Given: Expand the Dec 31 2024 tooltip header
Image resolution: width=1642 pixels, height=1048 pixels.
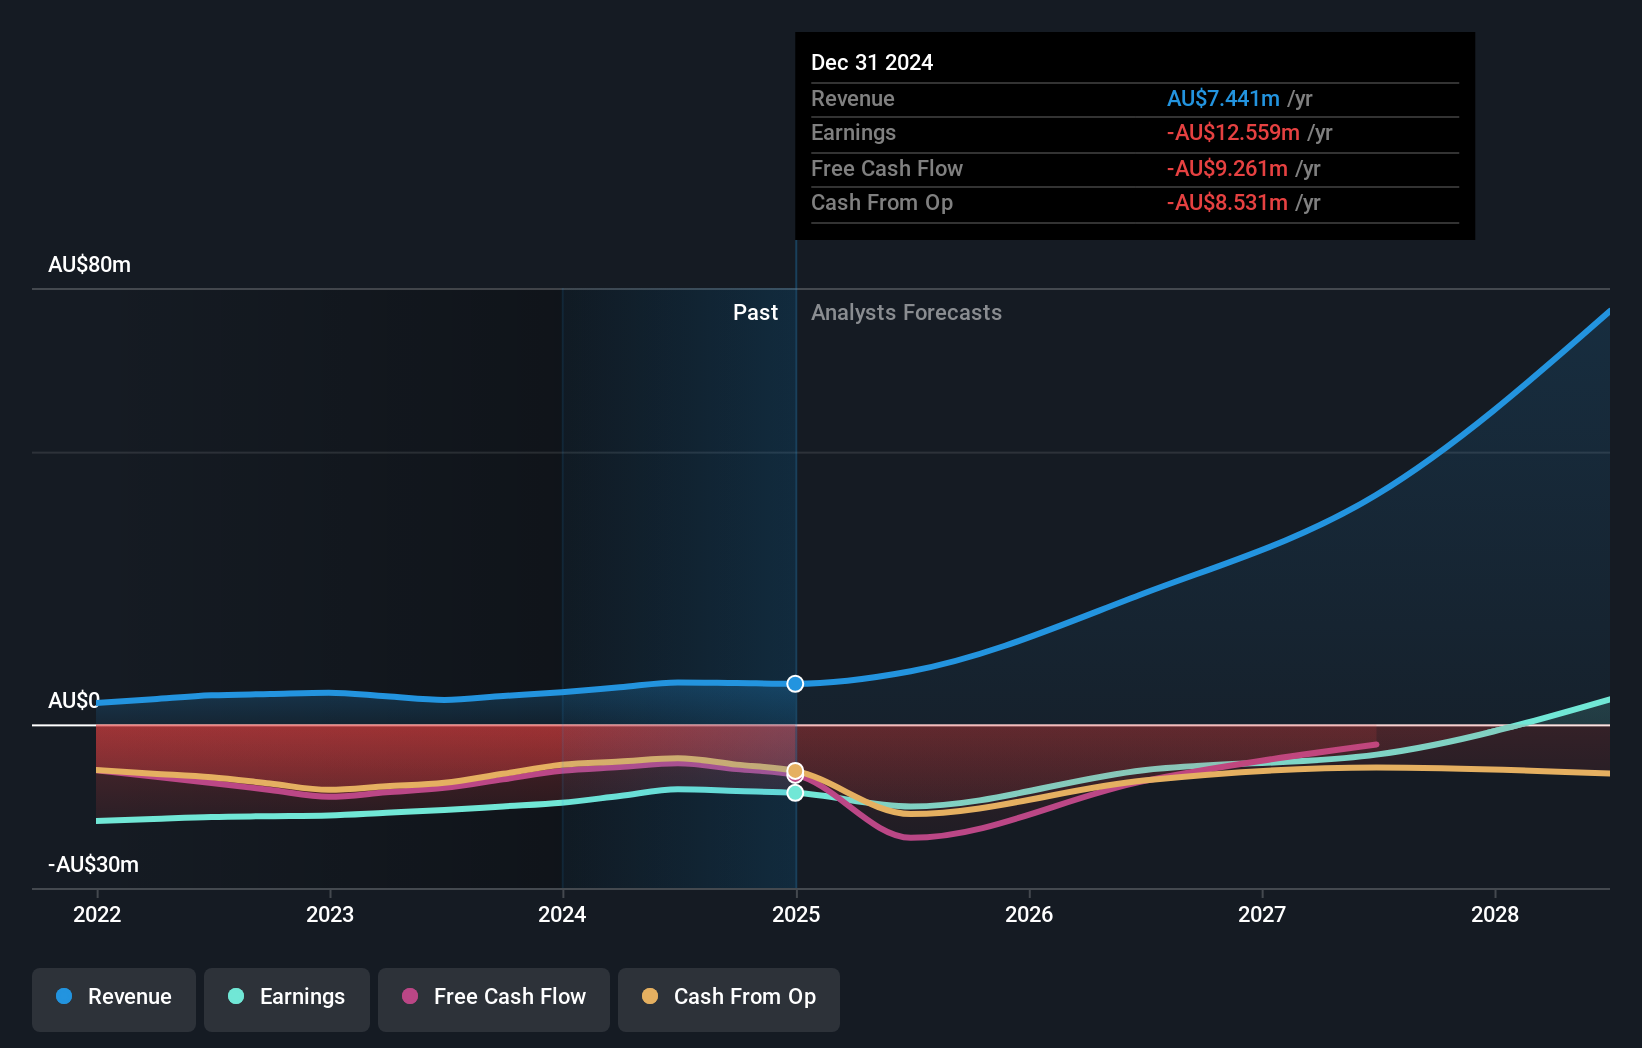Looking at the screenshot, I should coord(872,62).
